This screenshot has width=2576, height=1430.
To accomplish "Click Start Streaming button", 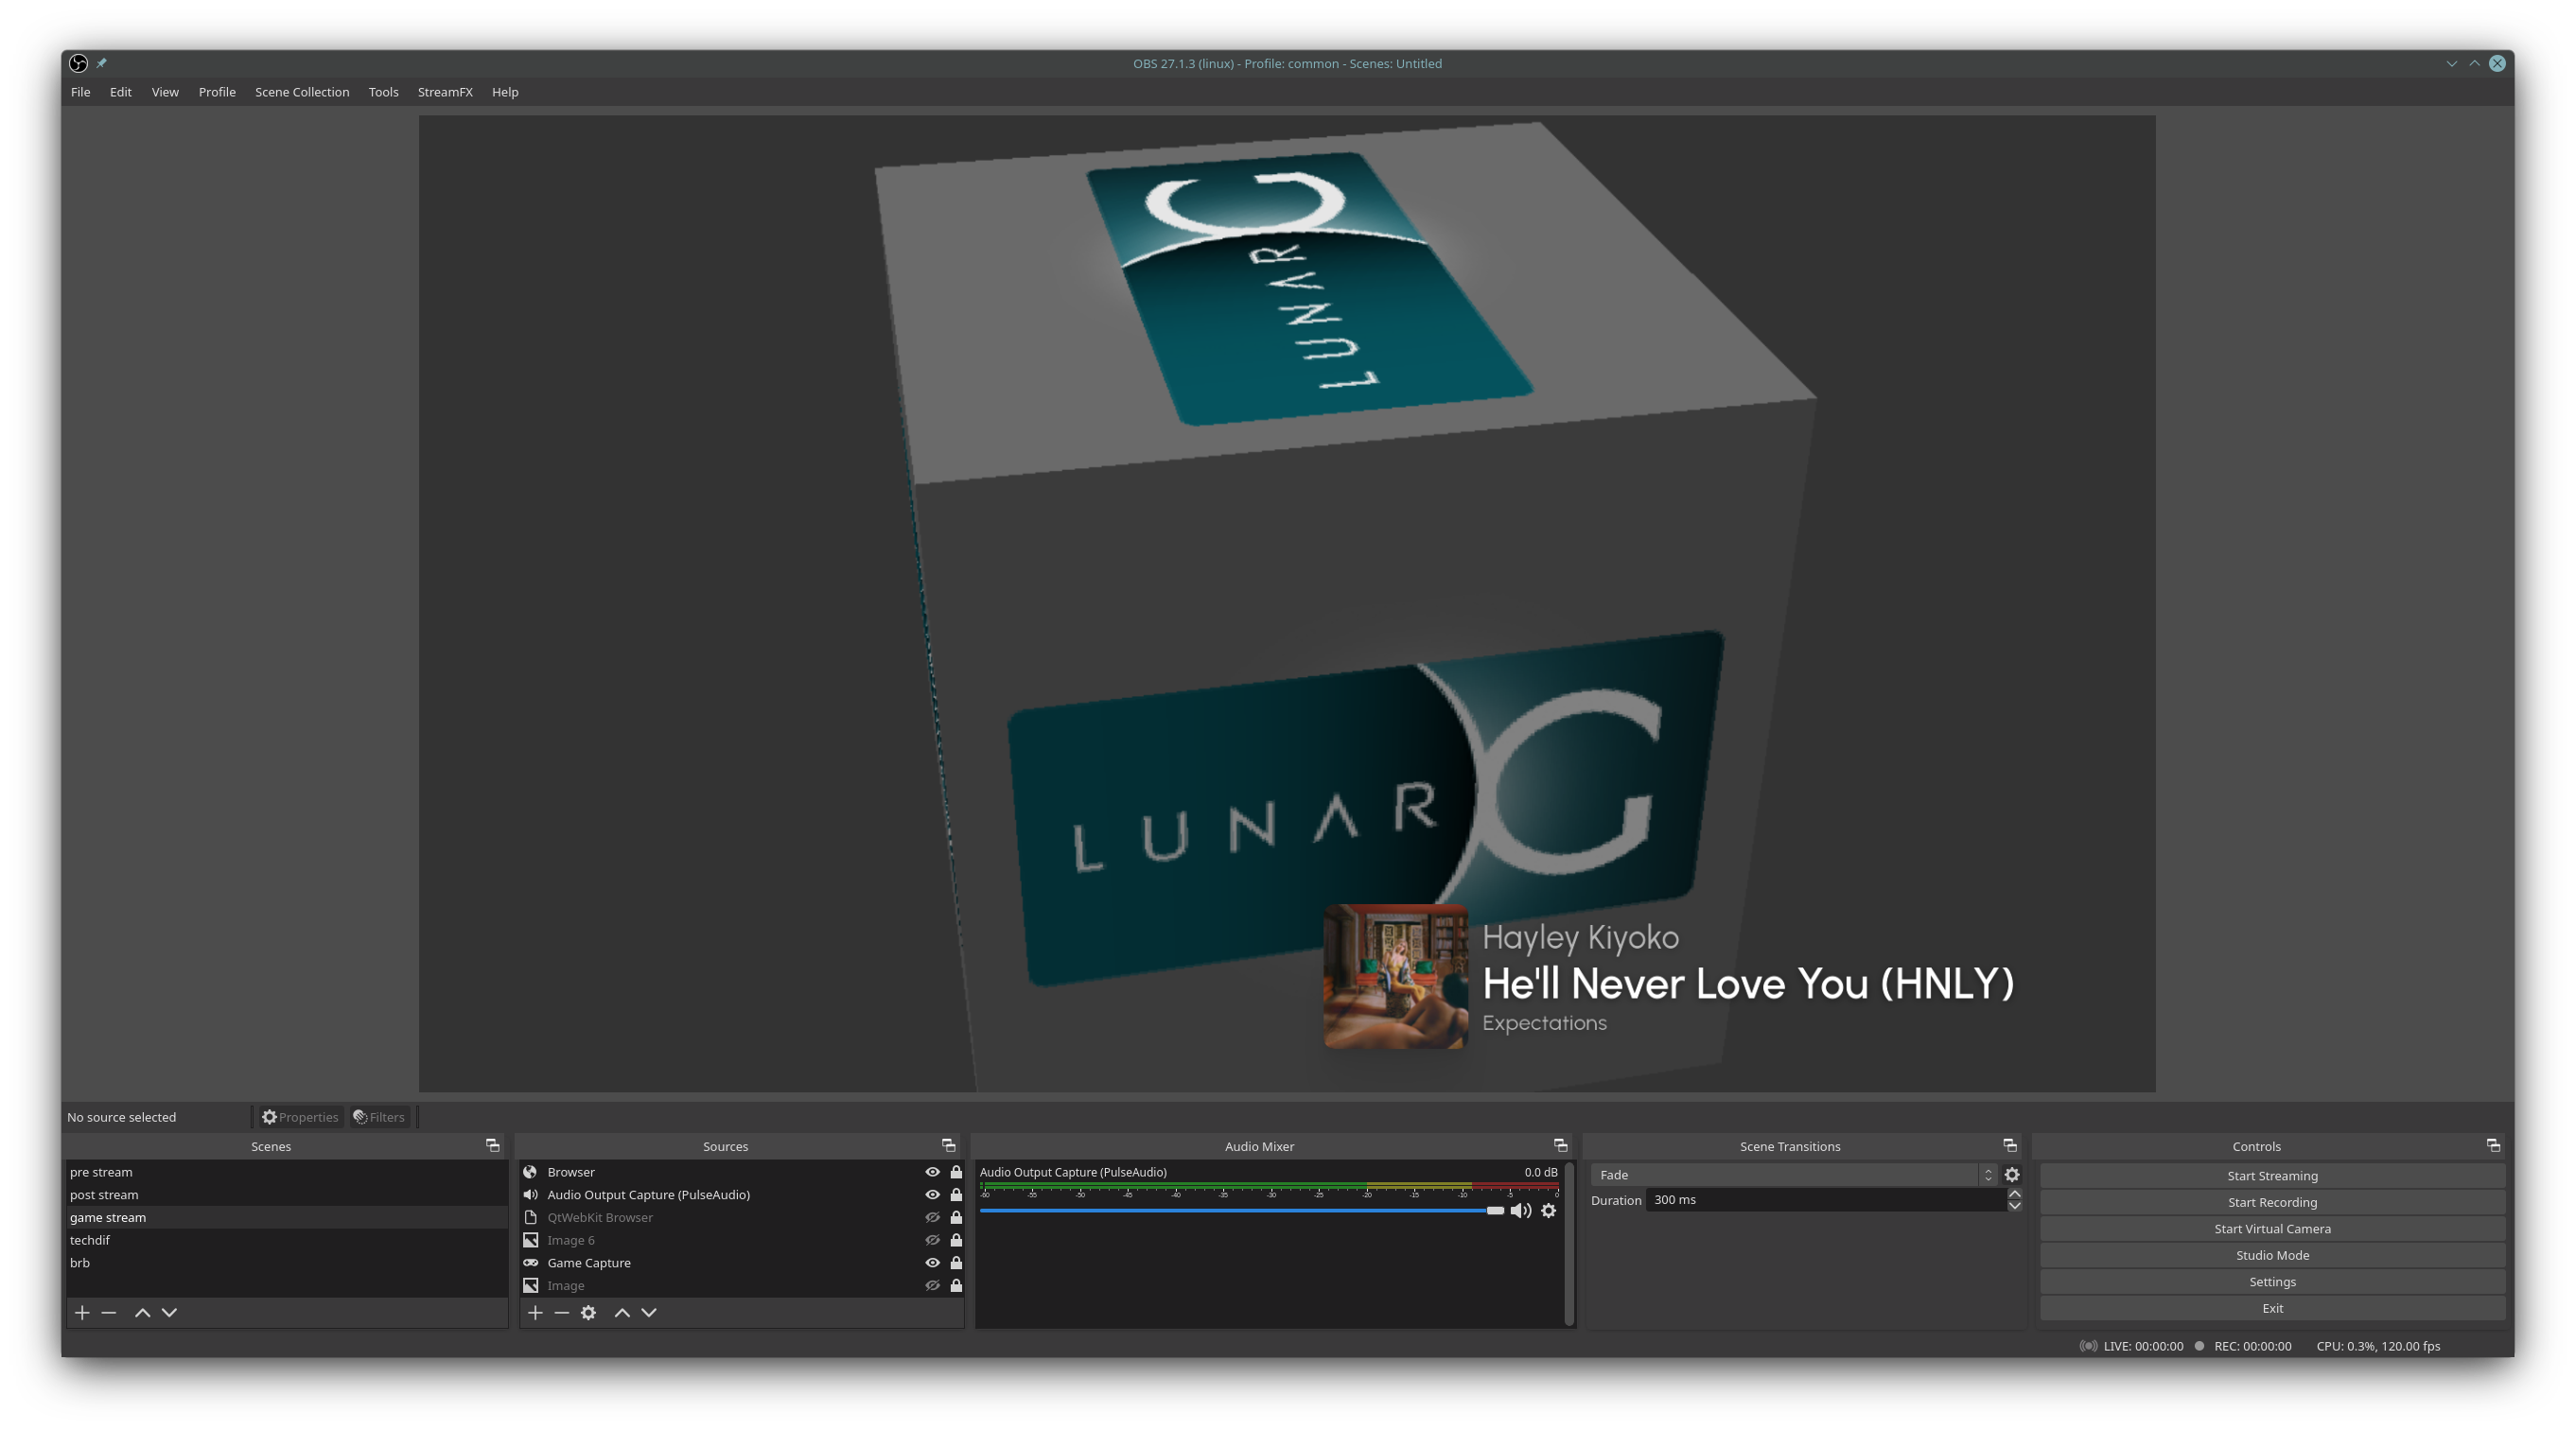I will click(x=2272, y=1176).
